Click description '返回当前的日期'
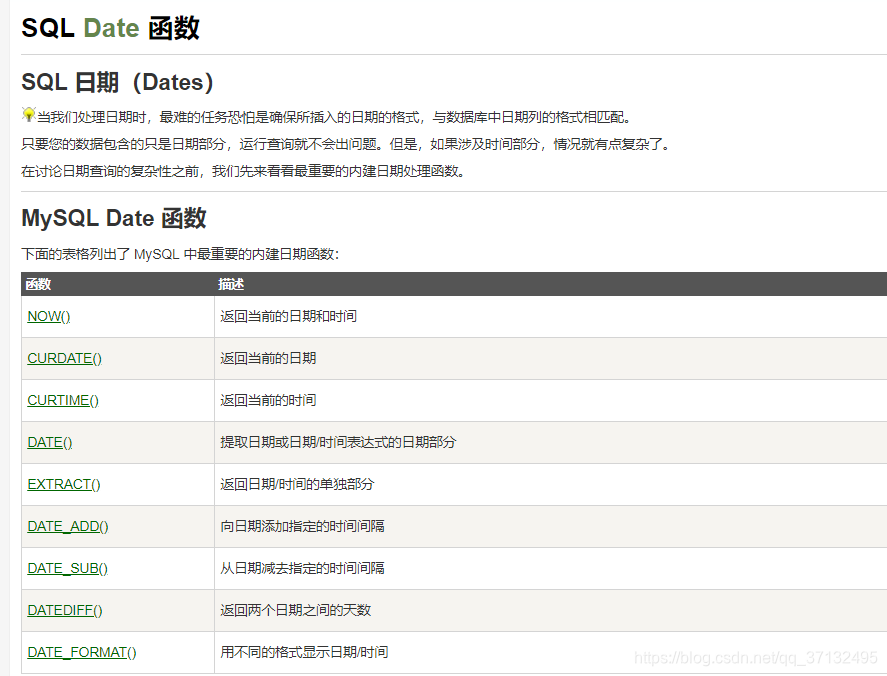The height and width of the screenshot is (676, 887). click(268, 358)
